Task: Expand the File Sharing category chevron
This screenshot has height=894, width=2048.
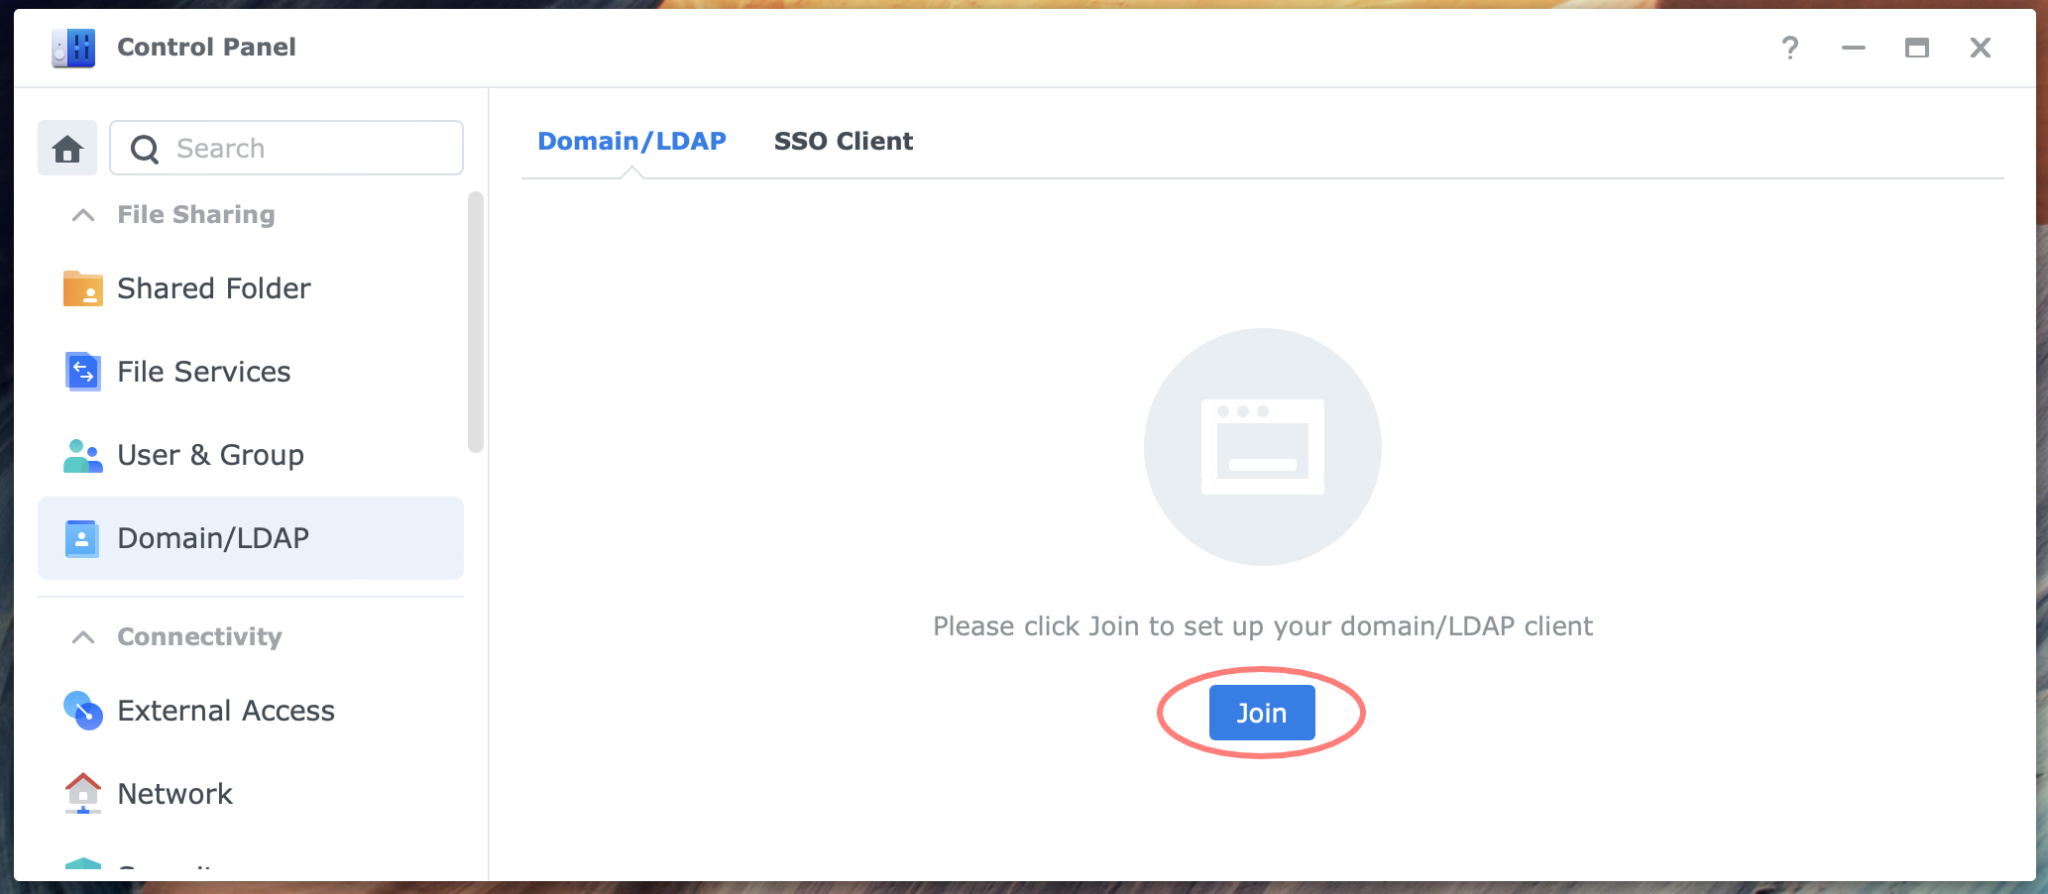Action: click(x=83, y=214)
